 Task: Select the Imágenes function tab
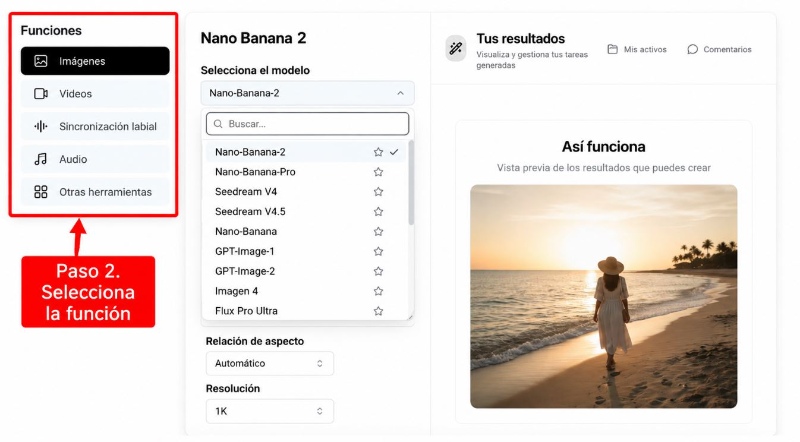point(95,61)
